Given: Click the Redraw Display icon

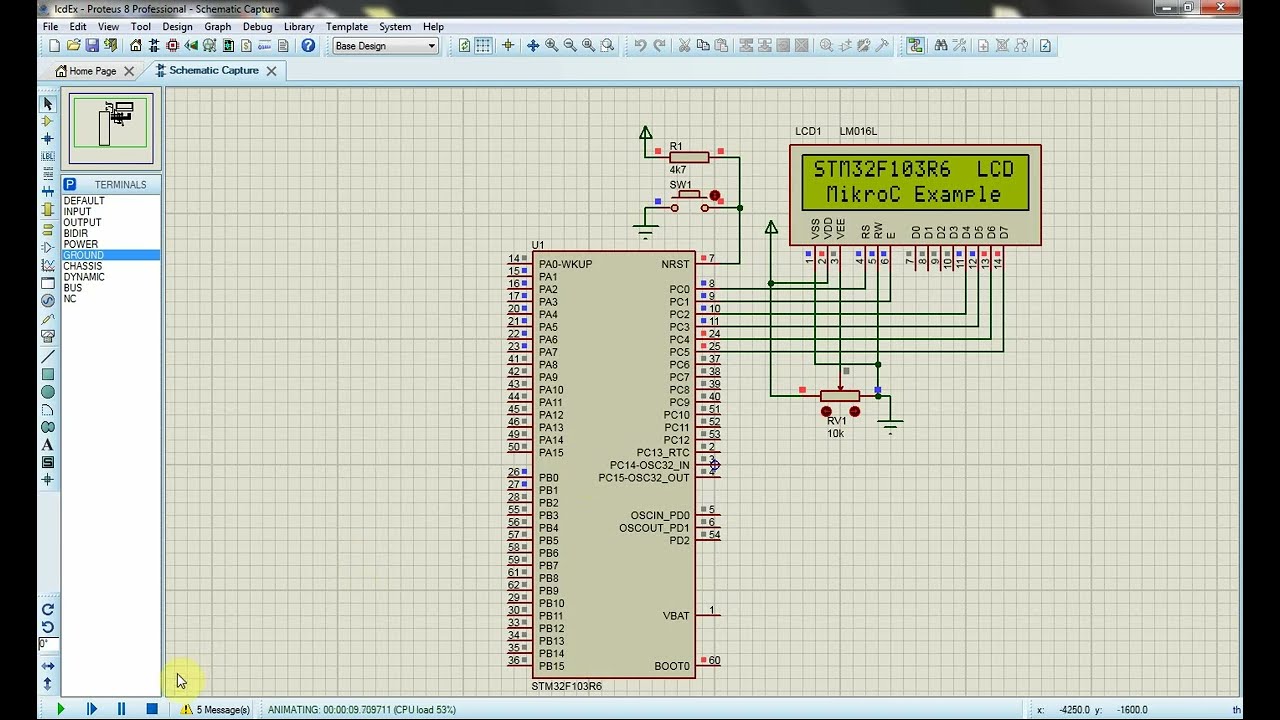Looking at the screenshot, I should tap(464, 46).
